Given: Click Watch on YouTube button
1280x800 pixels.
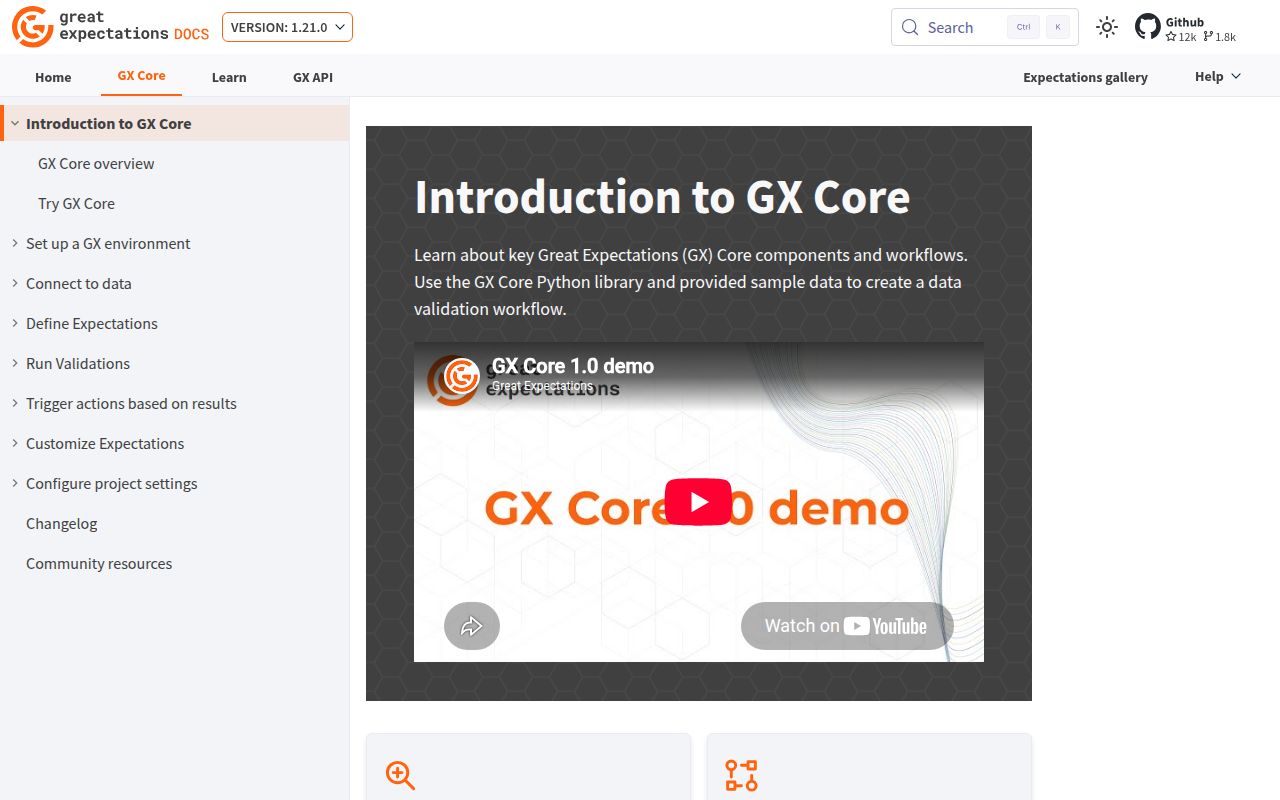Looking at the screenshot, I should tap(847, 626).
